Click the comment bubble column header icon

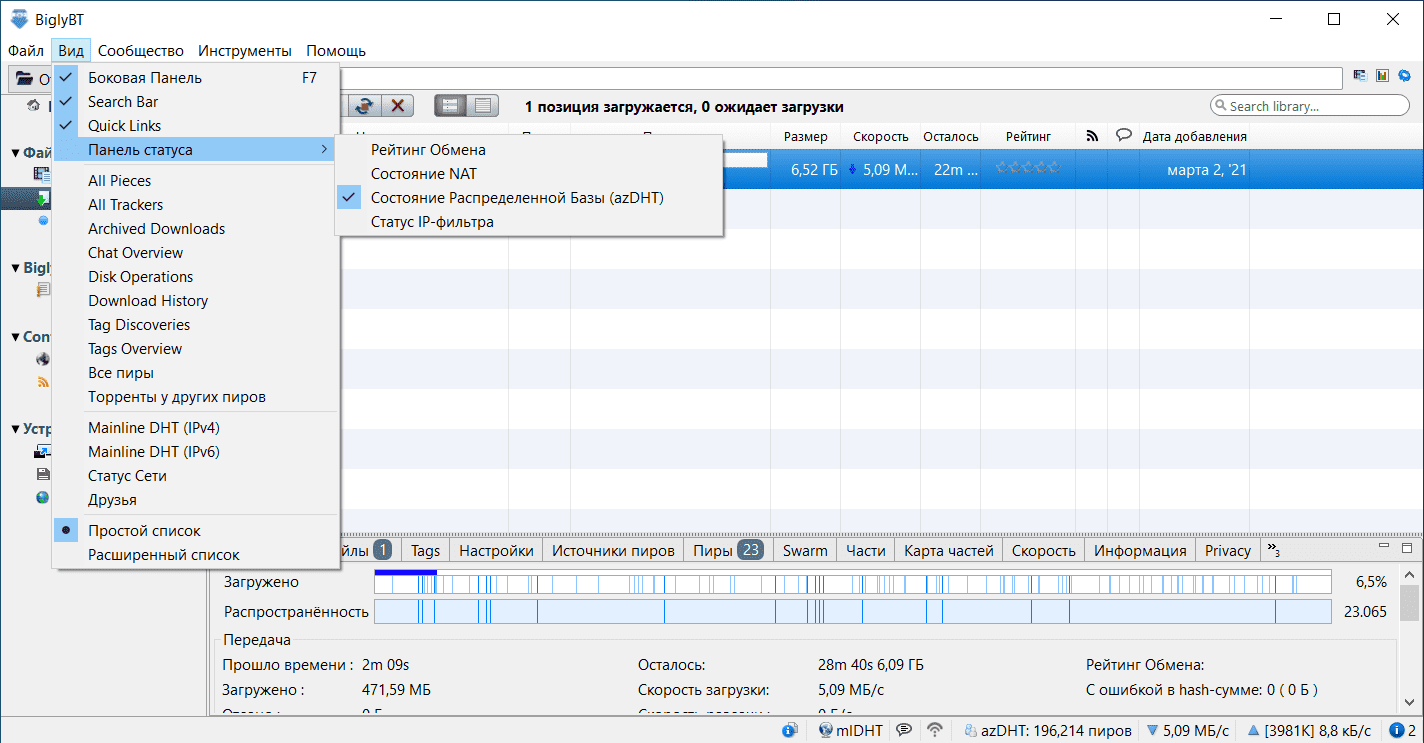pos(1124,136)
